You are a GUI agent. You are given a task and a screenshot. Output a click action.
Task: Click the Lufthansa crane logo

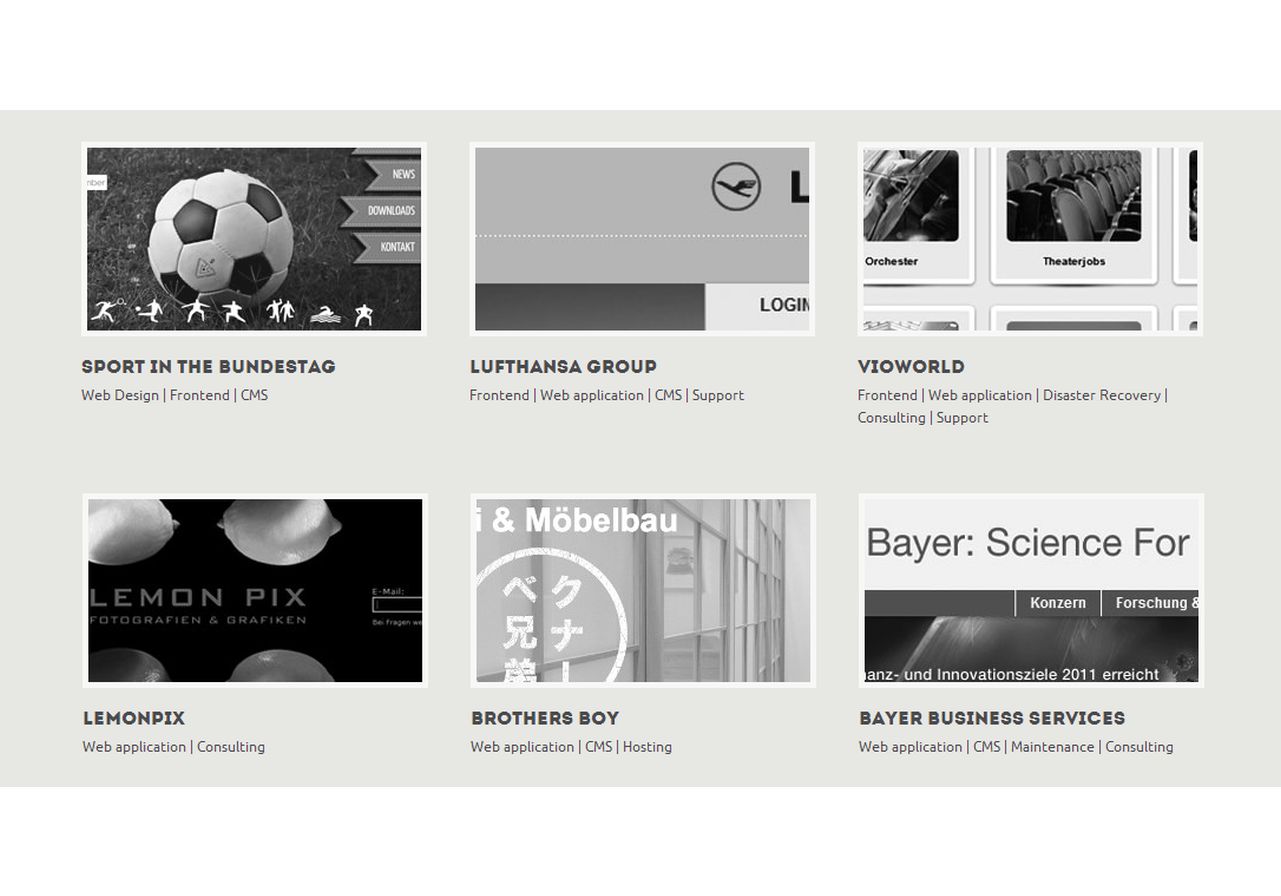[736, 188]
